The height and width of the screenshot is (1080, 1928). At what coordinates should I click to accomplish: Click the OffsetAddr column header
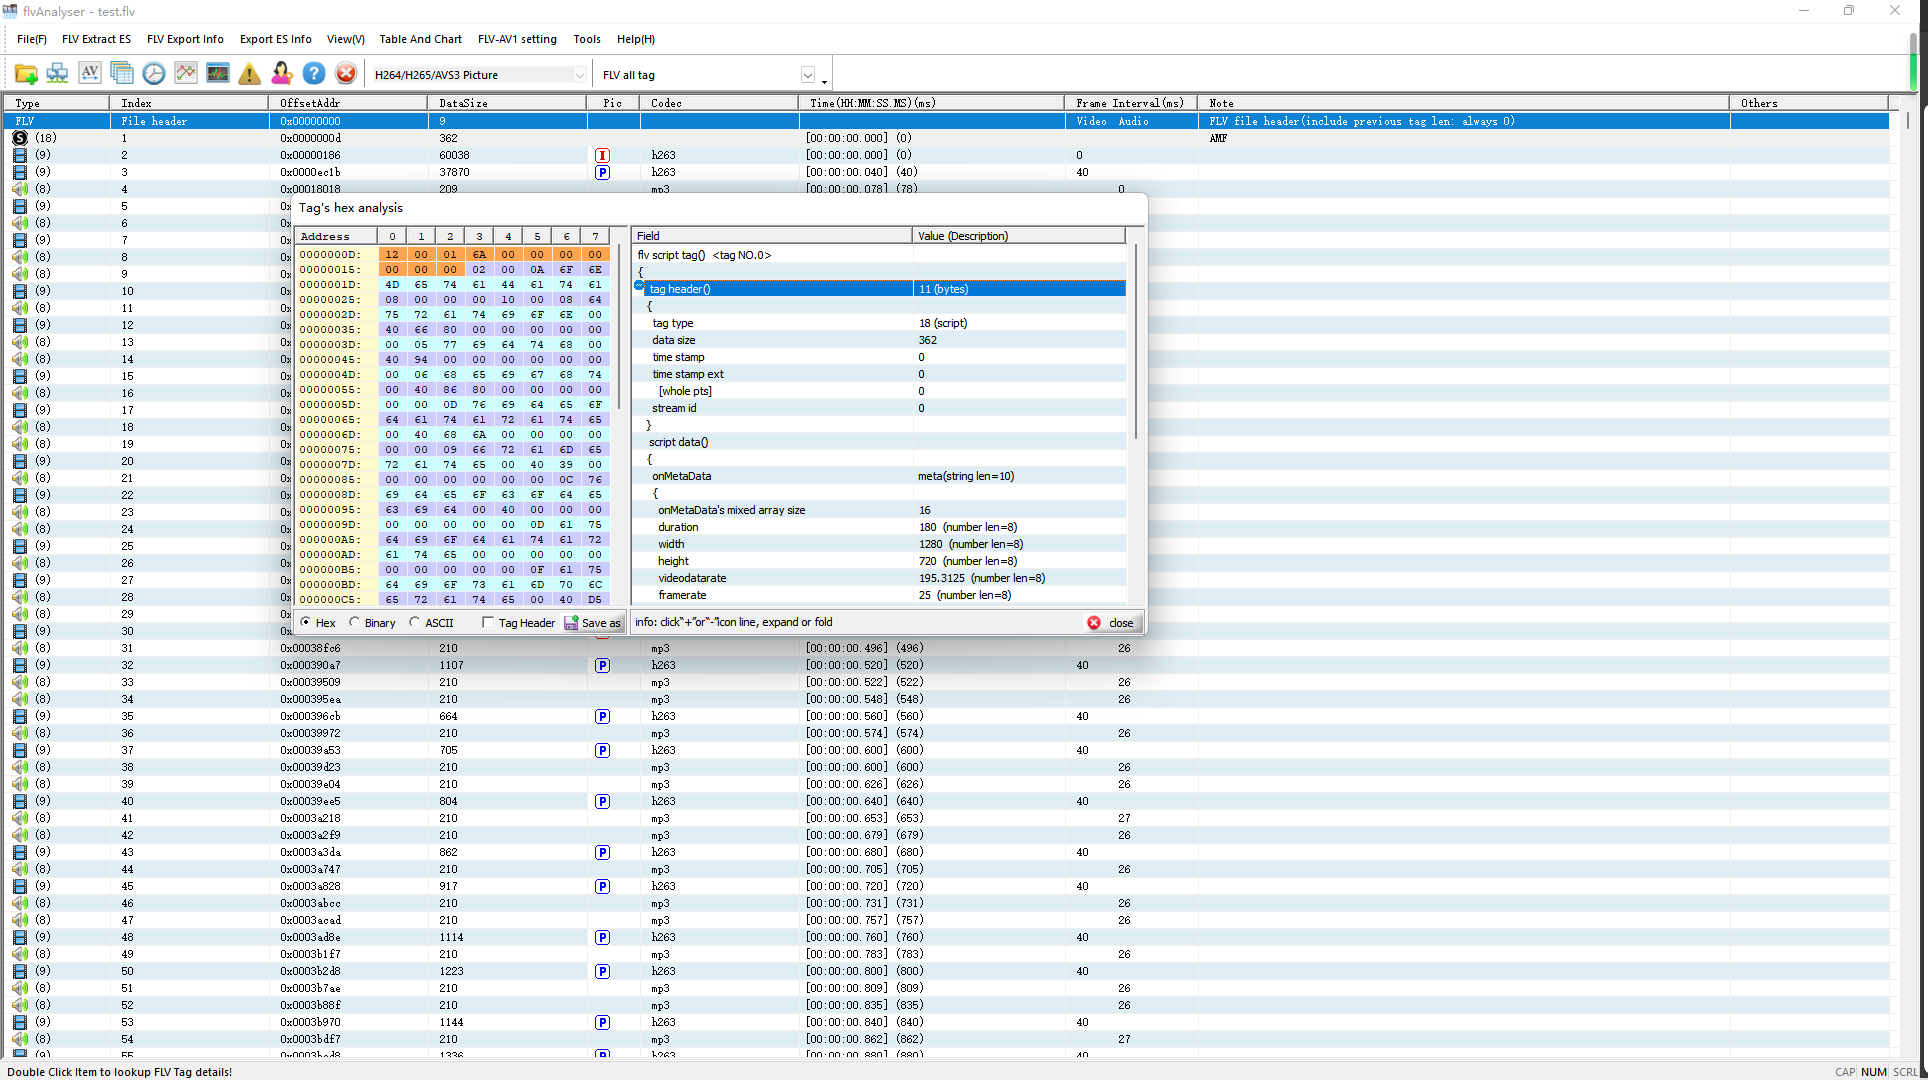(348, 103)
